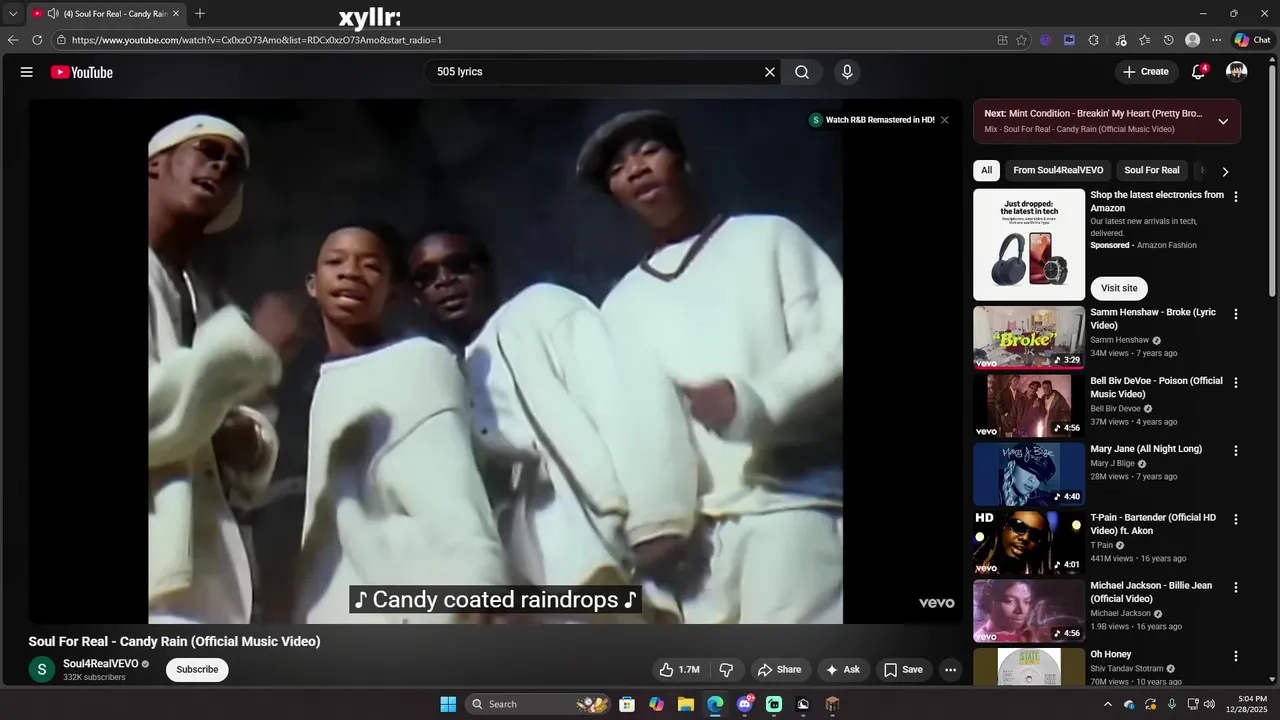Open Windows Start menu
1280x720 pixels.
448,704
